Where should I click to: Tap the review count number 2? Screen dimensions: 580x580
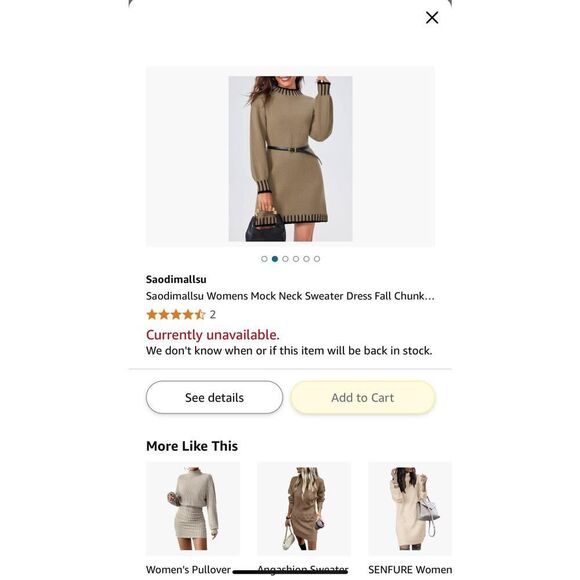213,314
